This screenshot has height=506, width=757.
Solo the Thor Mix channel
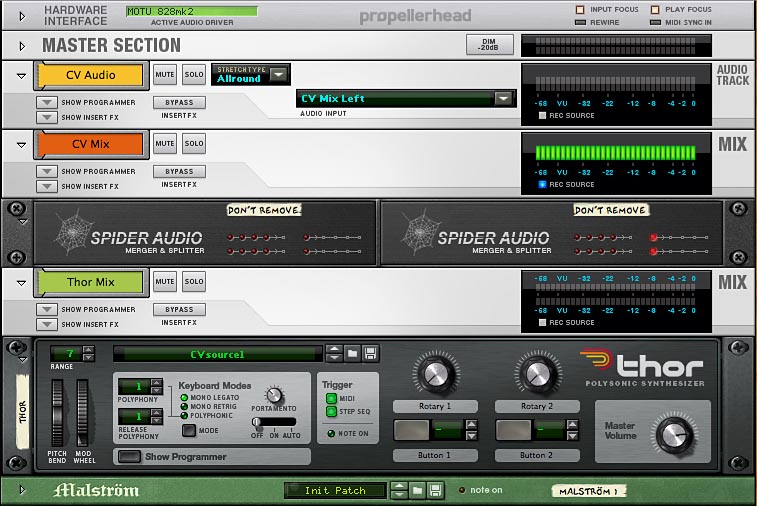click(x=194, y=281)
